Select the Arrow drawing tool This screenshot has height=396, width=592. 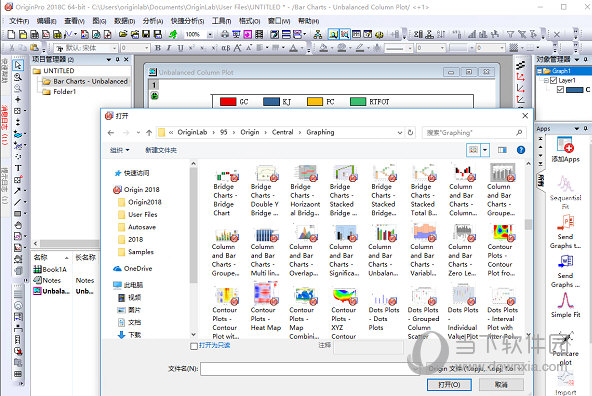coord(18,191)
